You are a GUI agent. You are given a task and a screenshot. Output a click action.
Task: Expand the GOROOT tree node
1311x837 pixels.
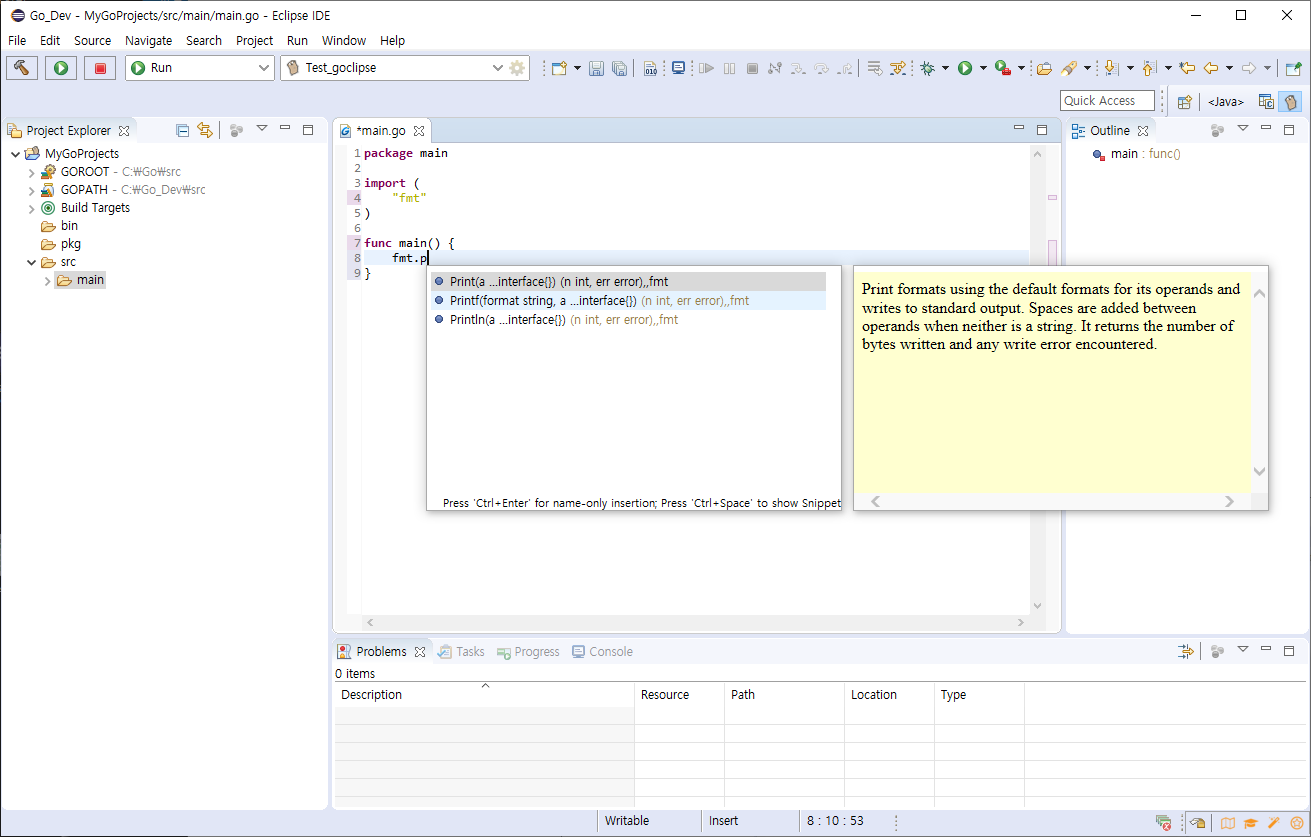point(31,172)
